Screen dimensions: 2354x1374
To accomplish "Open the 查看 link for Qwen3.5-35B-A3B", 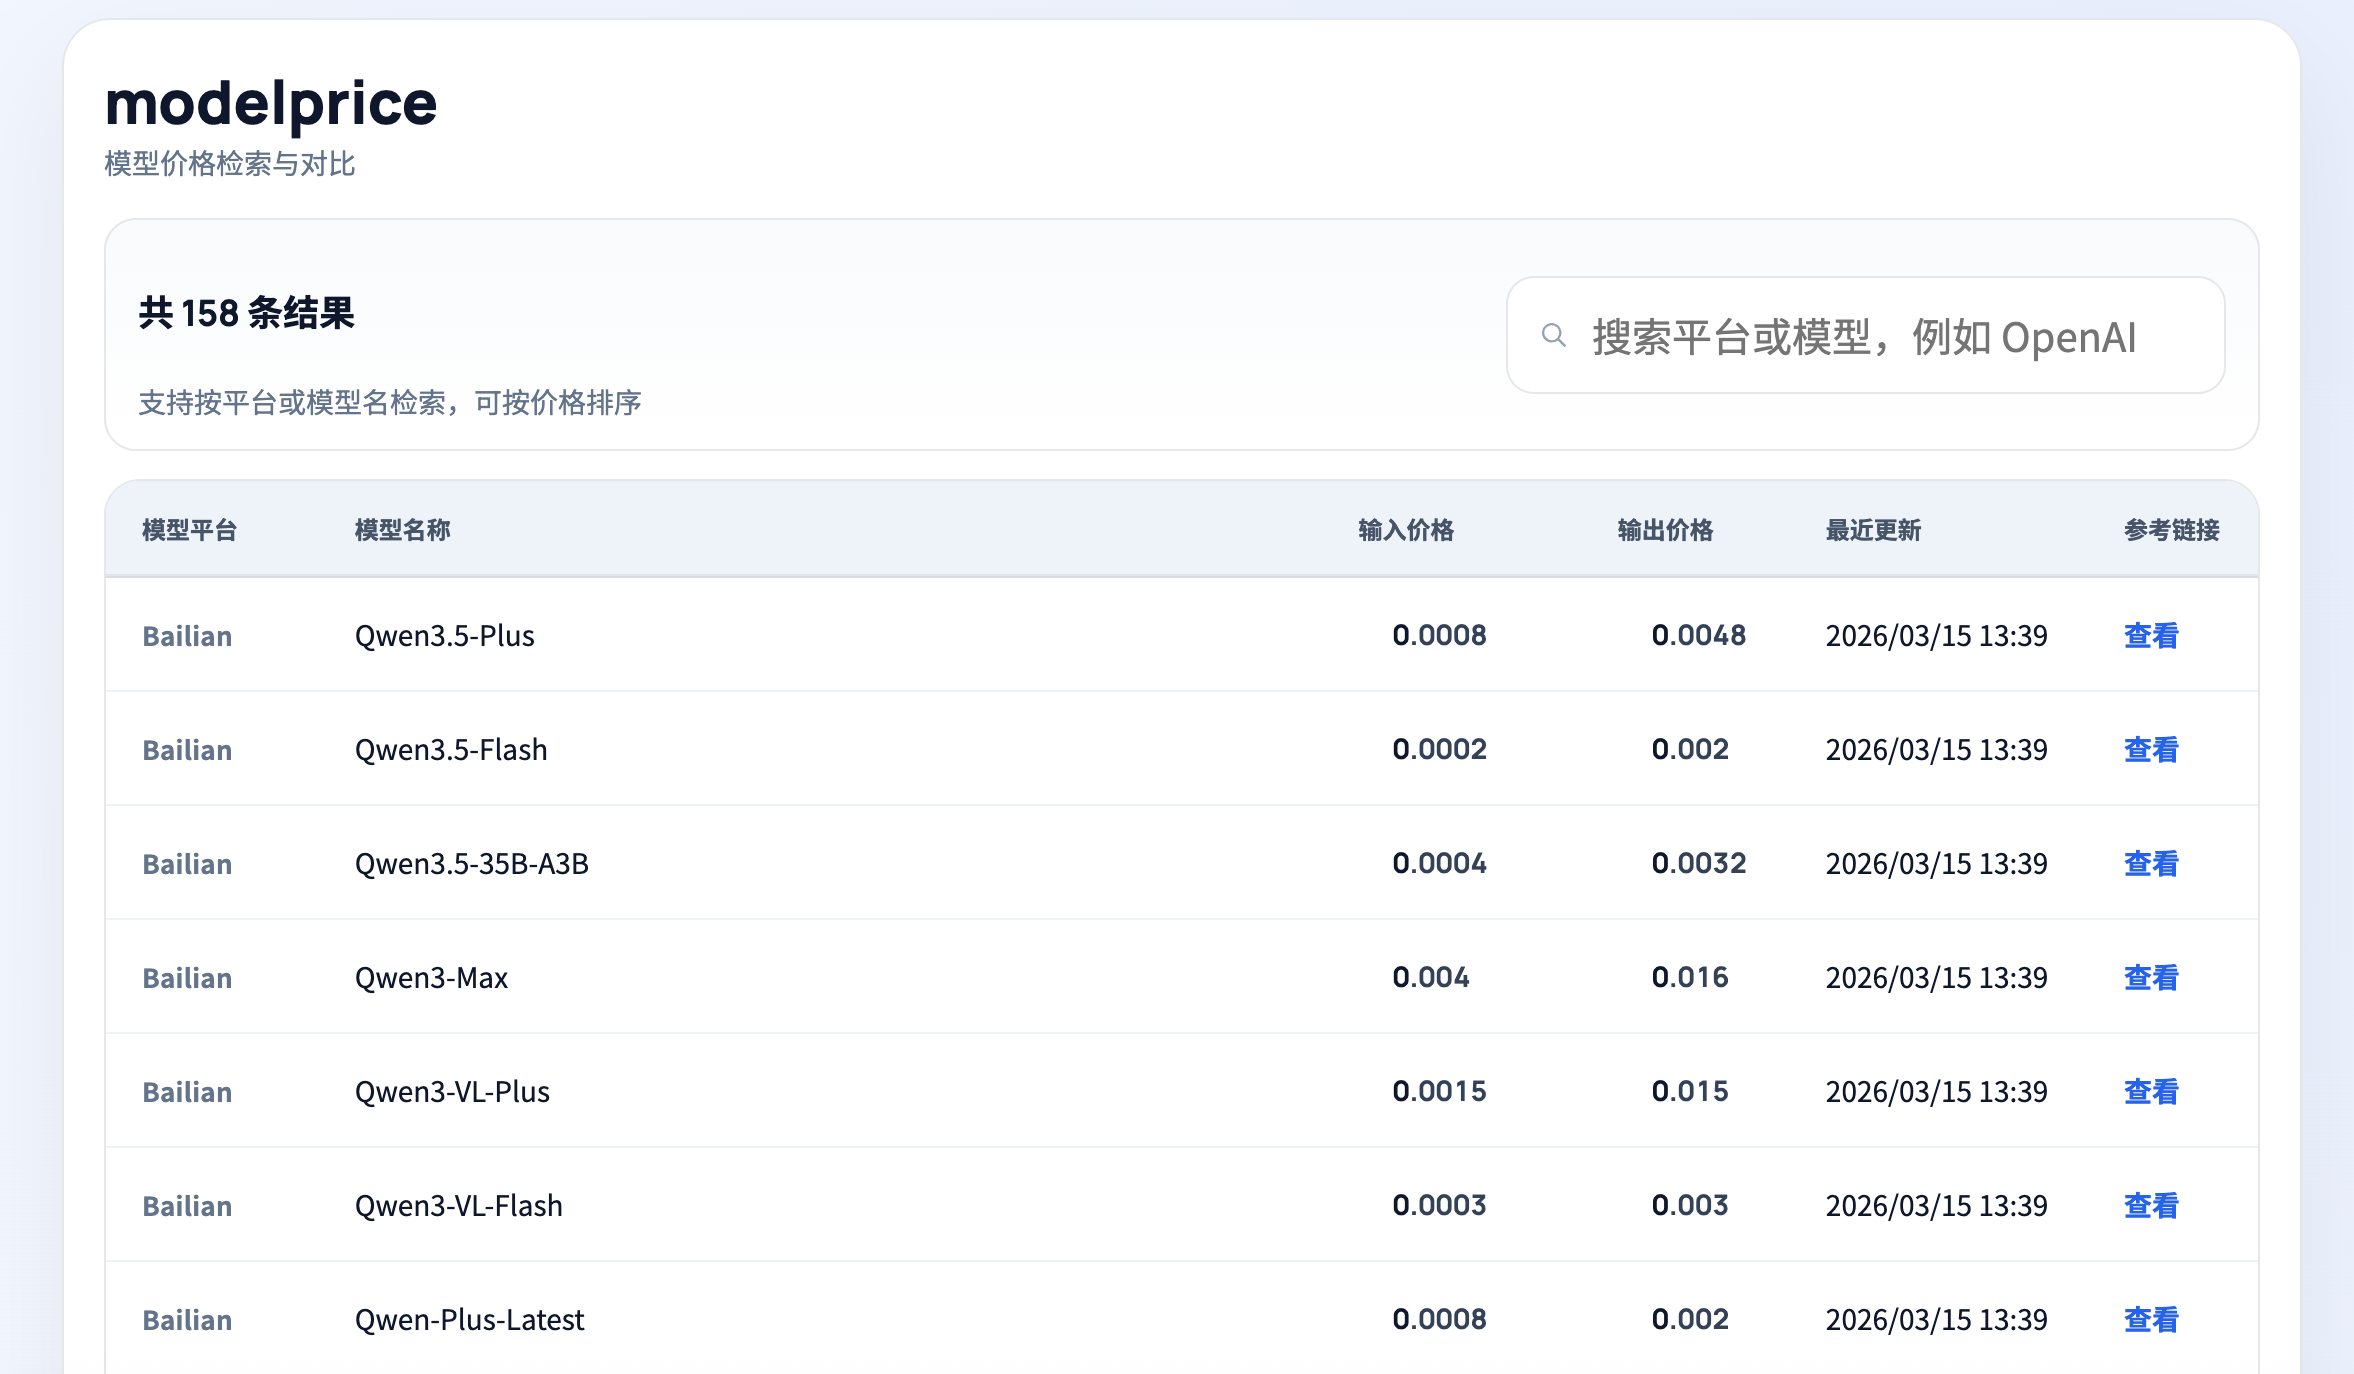I will [x=2150, y=864].
